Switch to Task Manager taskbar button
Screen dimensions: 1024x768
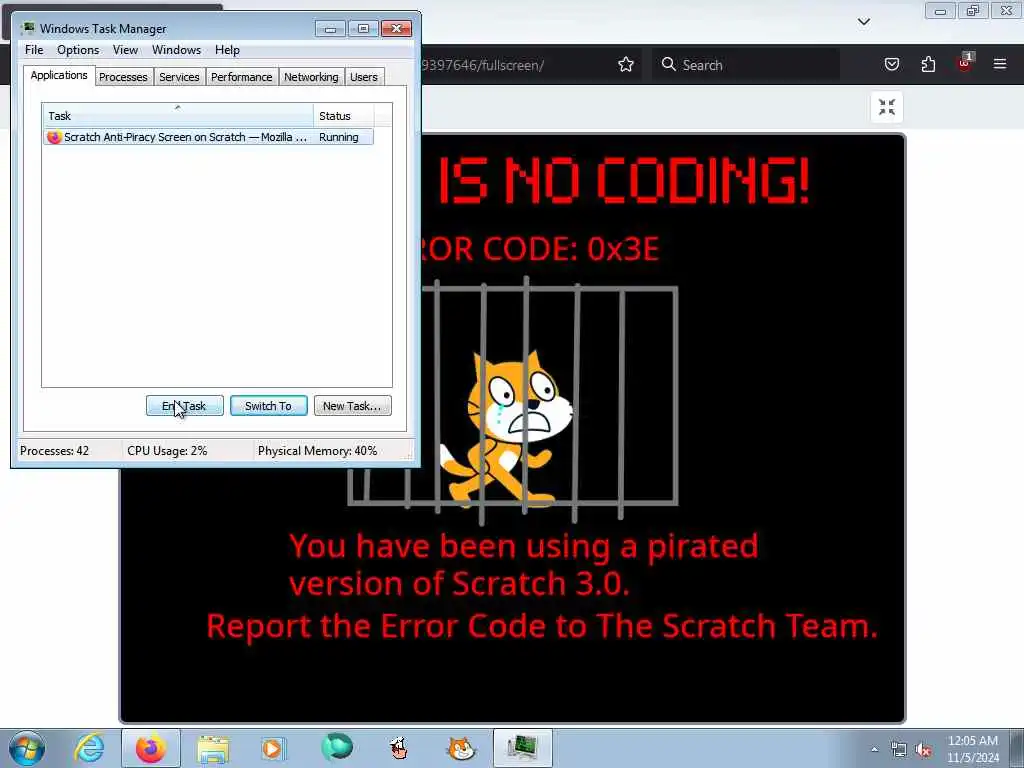(x=522, y=748)
